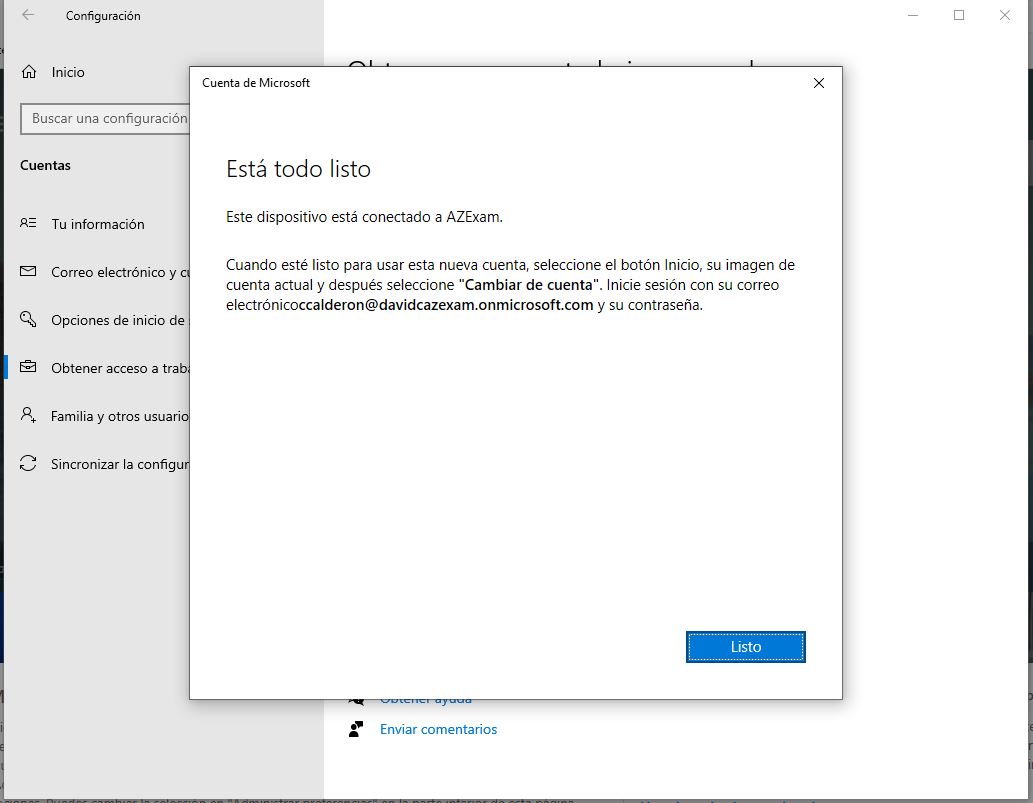Click the Opciones de inicio key icon
This screenshot has height=803, width=1033.
click(x=28, y=319)
